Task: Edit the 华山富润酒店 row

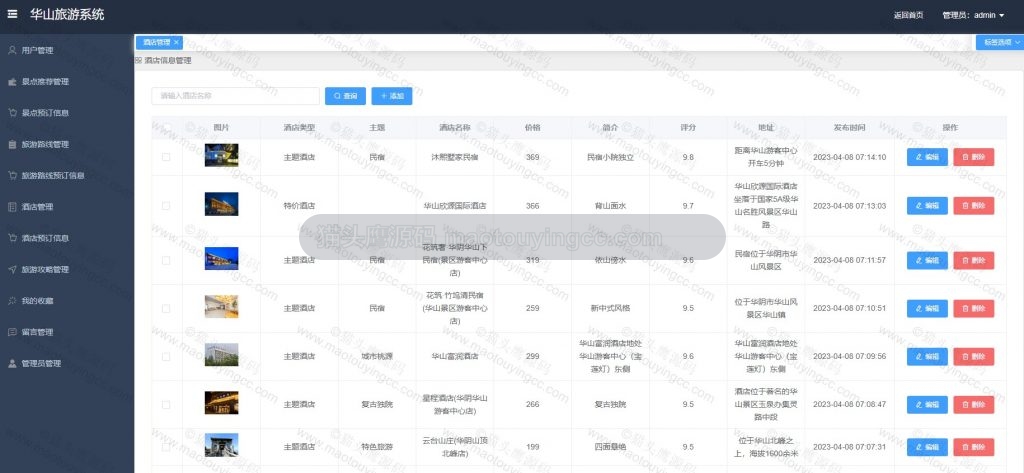Action: [x=927, y=357]
